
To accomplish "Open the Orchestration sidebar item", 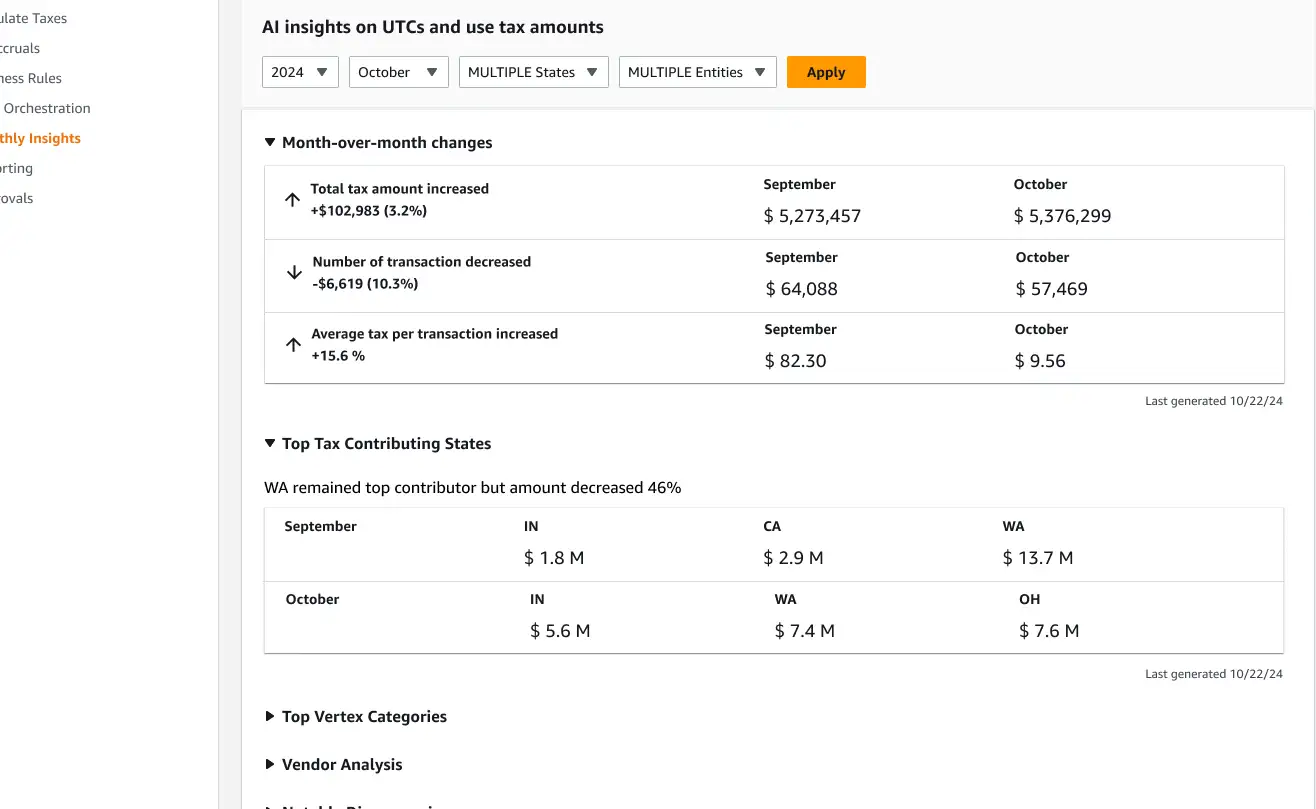I will [x=46, y=108].
